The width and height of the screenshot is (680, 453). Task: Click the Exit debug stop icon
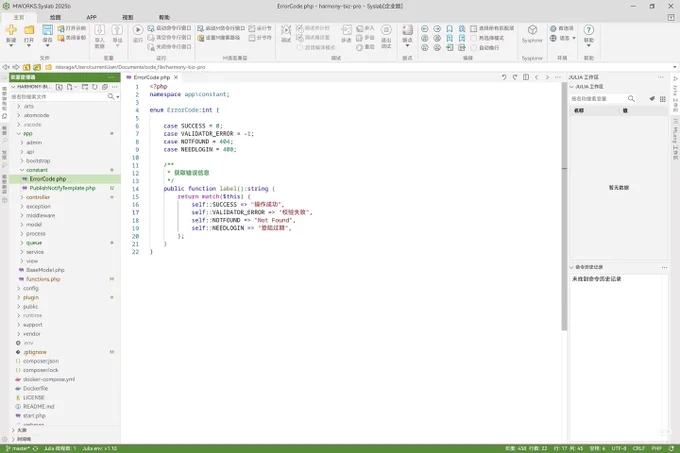(x=386, y=30)
